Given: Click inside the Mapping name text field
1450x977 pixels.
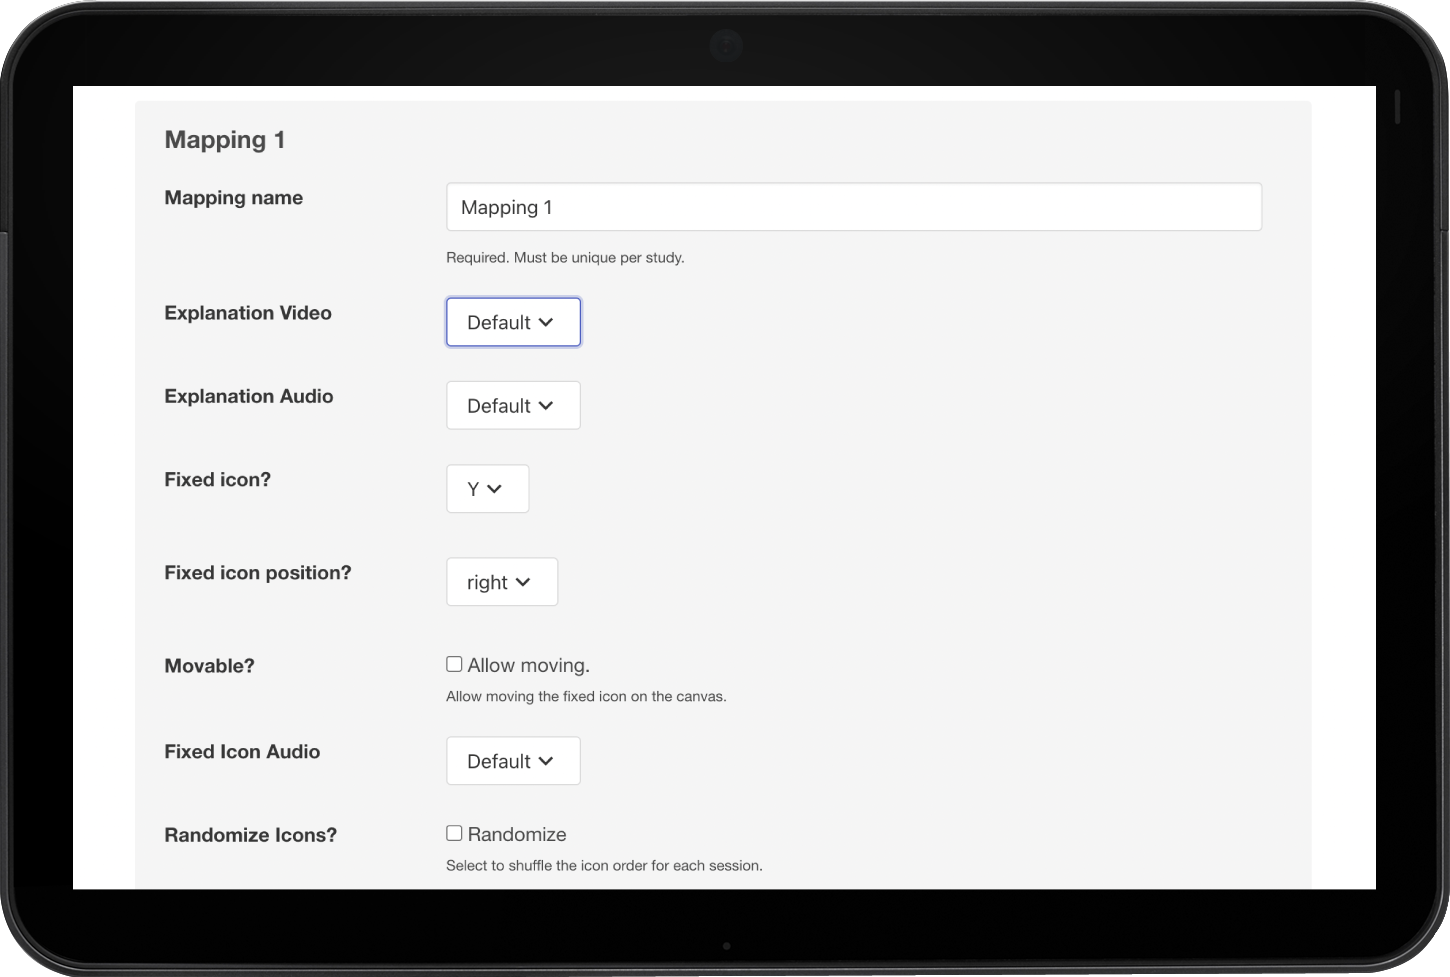Looking at the screenshot, I should 853,207.
